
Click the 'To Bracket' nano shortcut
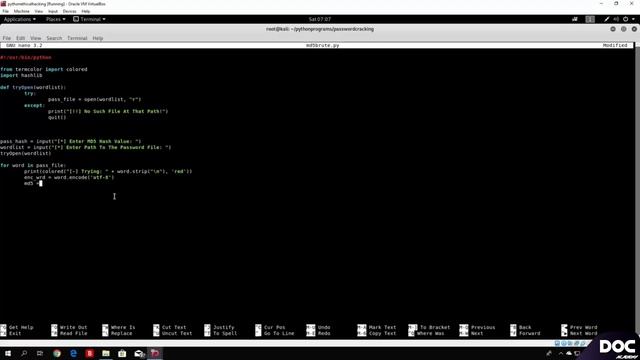click(429, 327)
